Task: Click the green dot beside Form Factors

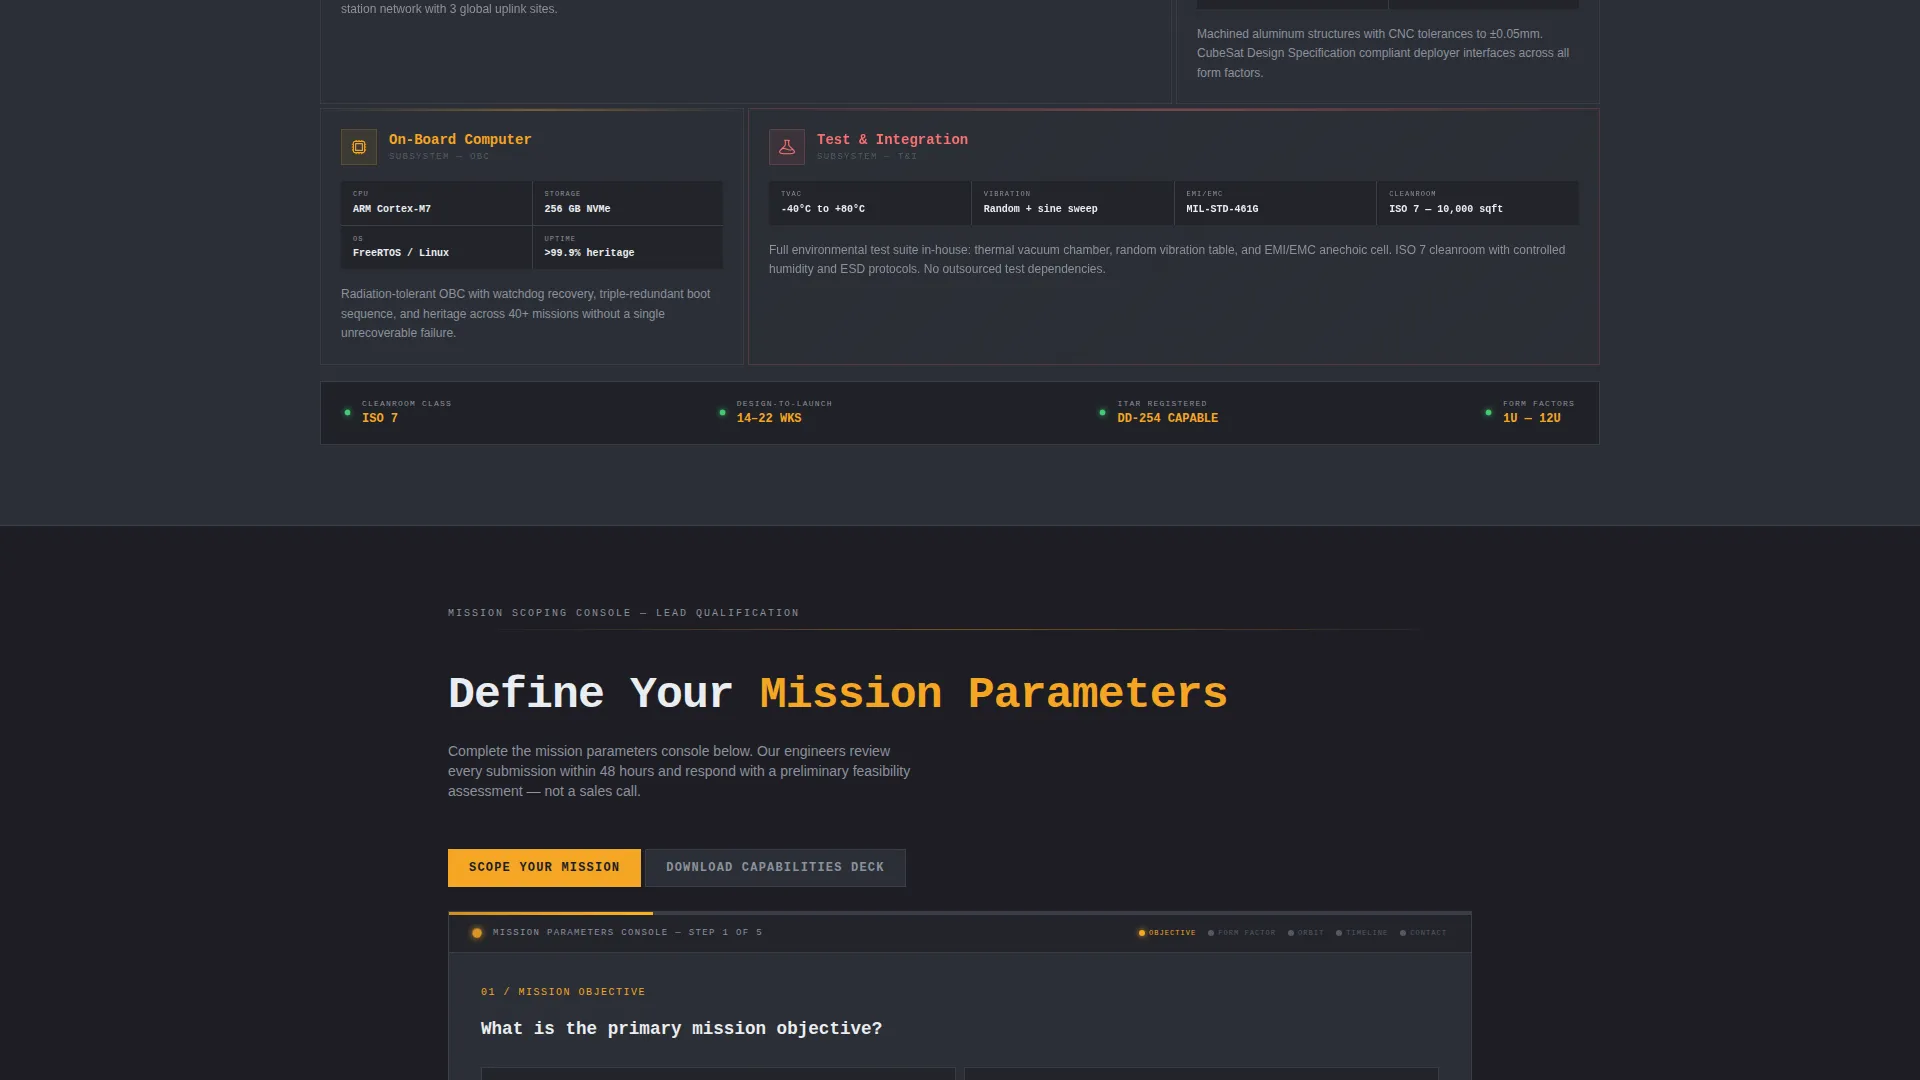Action: point(1488,412)
